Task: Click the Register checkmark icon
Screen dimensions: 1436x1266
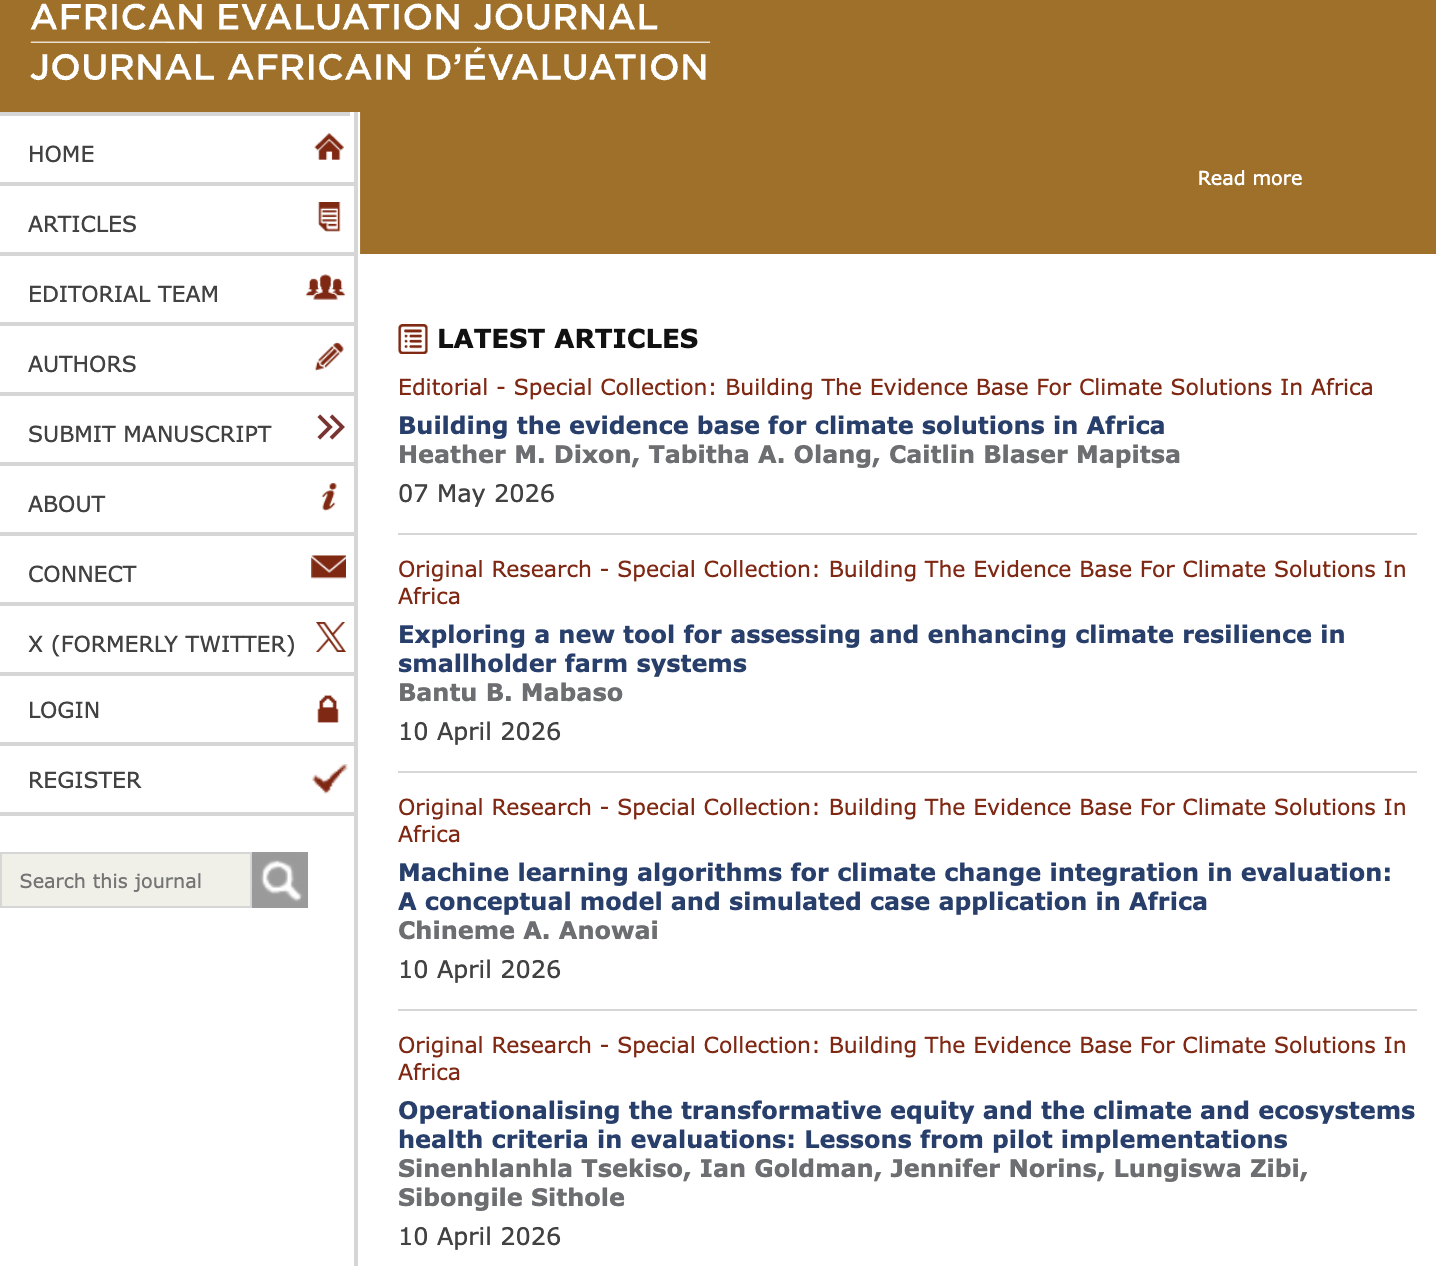Action: coord(329,778)
